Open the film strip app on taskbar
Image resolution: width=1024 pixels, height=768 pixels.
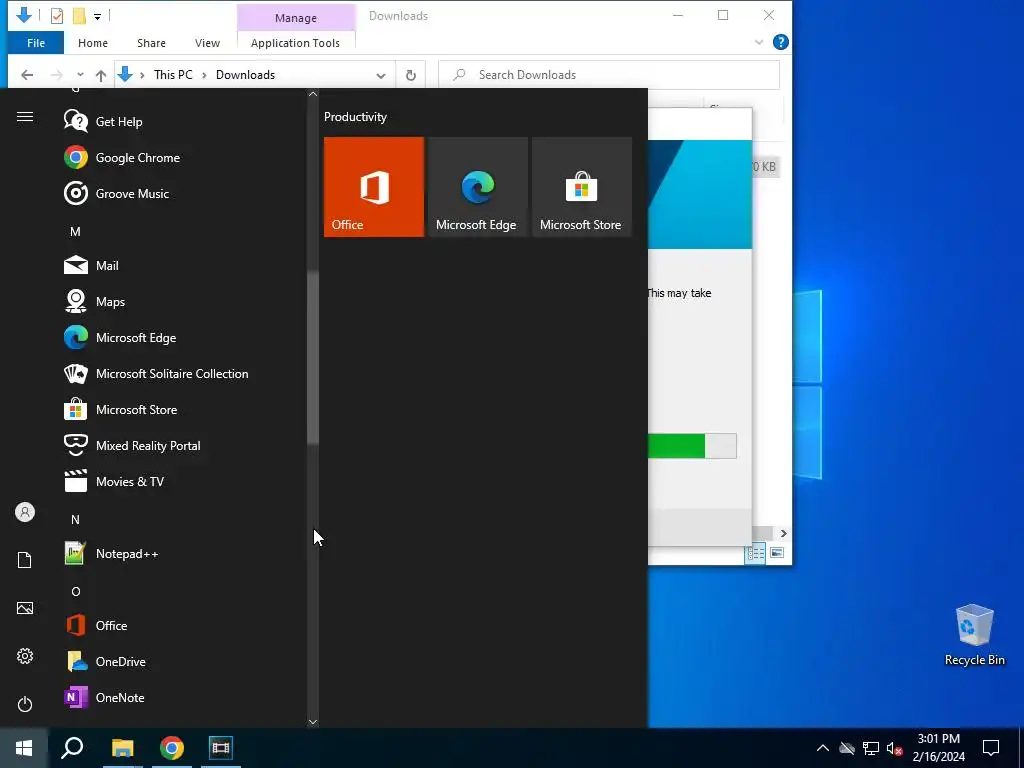221,748
